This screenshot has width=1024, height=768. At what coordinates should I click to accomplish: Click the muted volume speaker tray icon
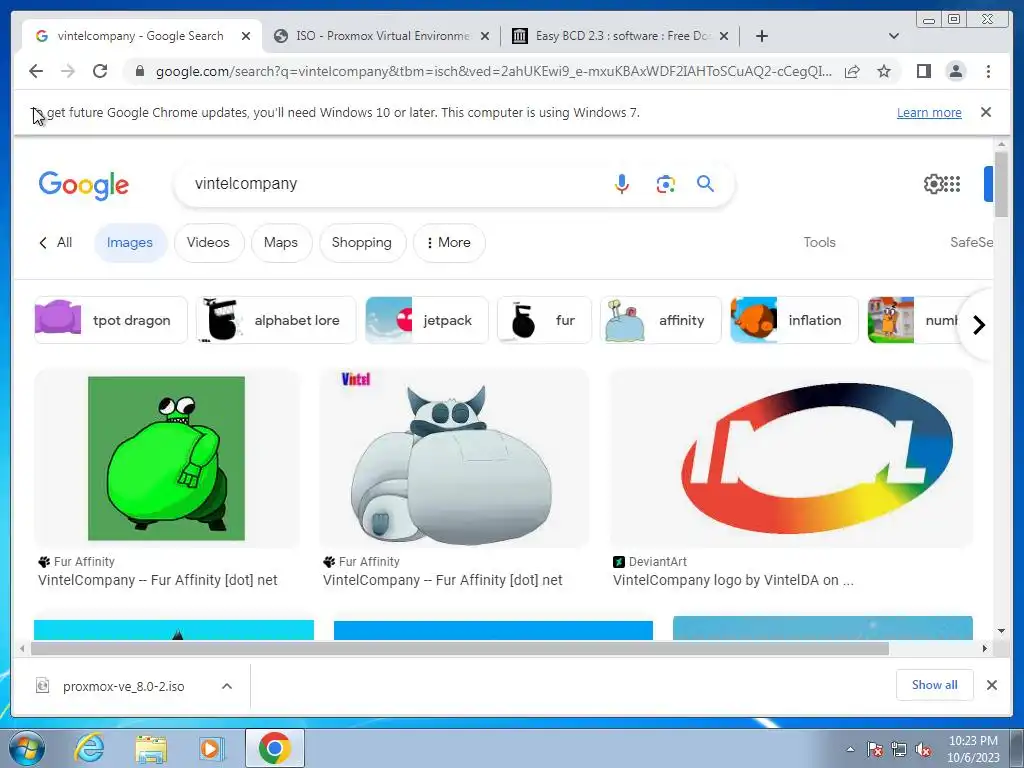pos(923,749)
